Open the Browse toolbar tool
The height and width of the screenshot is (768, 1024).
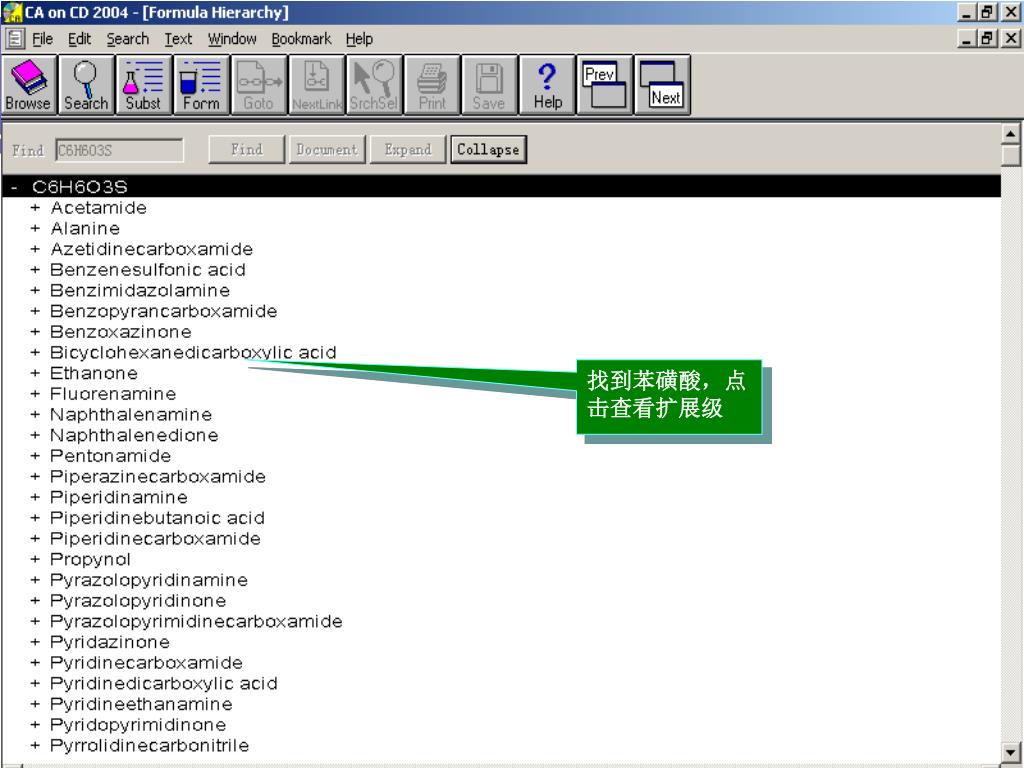tap(28, 86)
